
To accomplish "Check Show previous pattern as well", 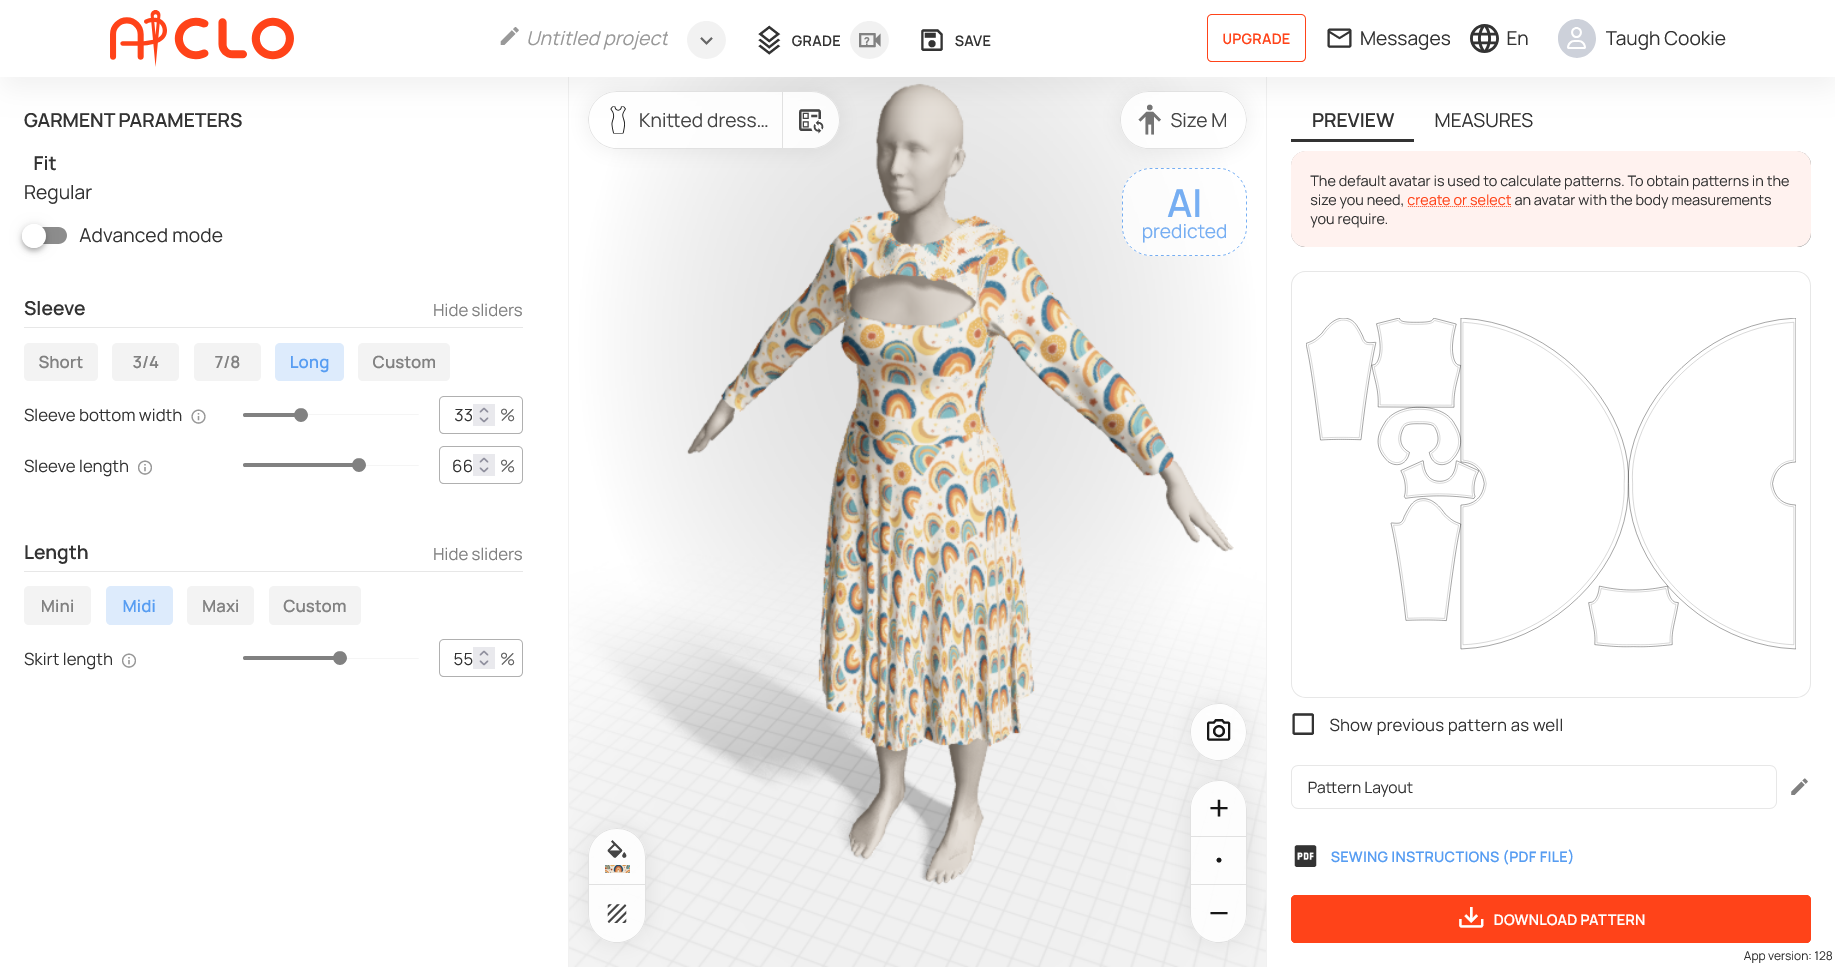I will click(x=1303, y=724).
